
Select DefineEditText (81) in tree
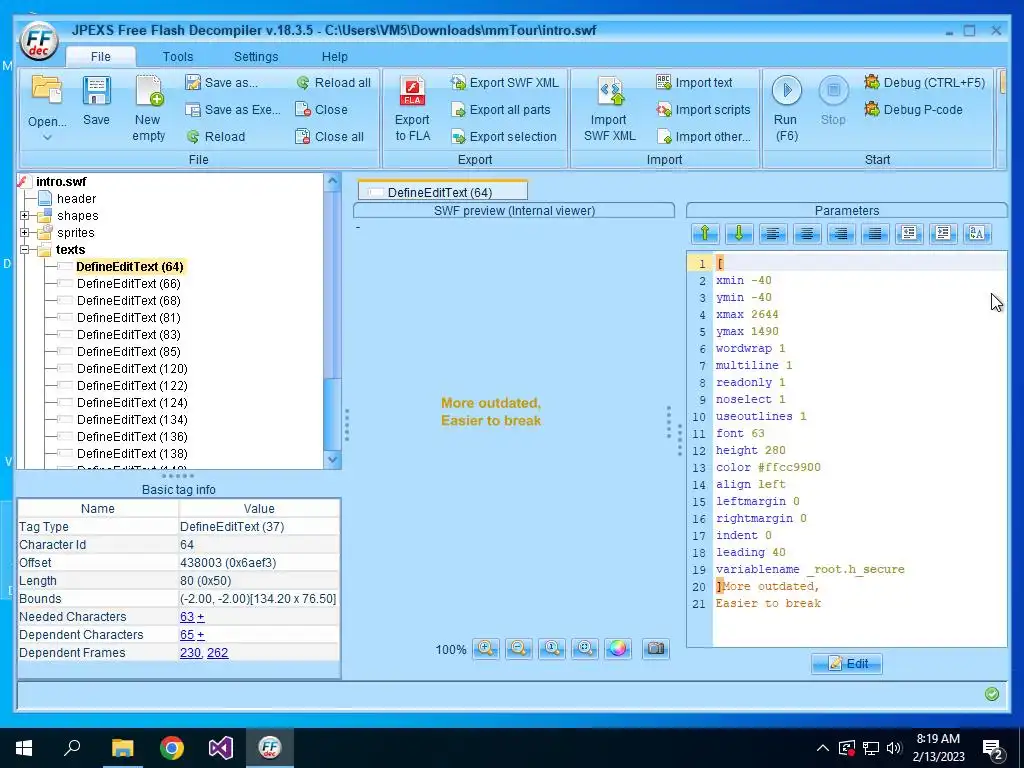click(x=129, y=317)
